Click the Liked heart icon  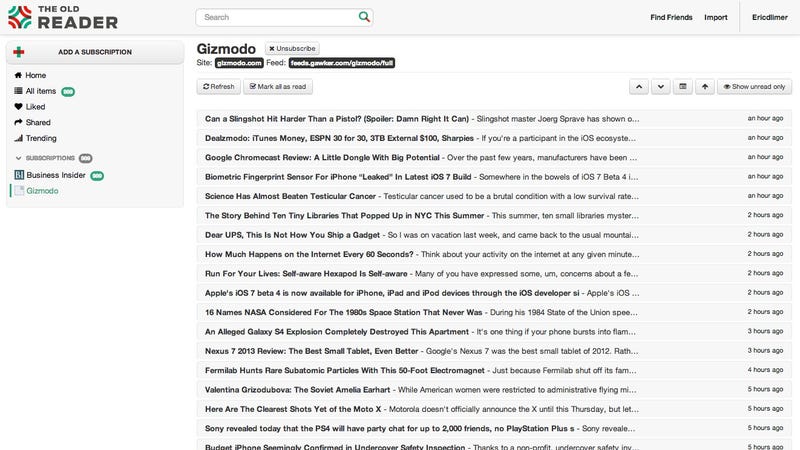[18, 107]
